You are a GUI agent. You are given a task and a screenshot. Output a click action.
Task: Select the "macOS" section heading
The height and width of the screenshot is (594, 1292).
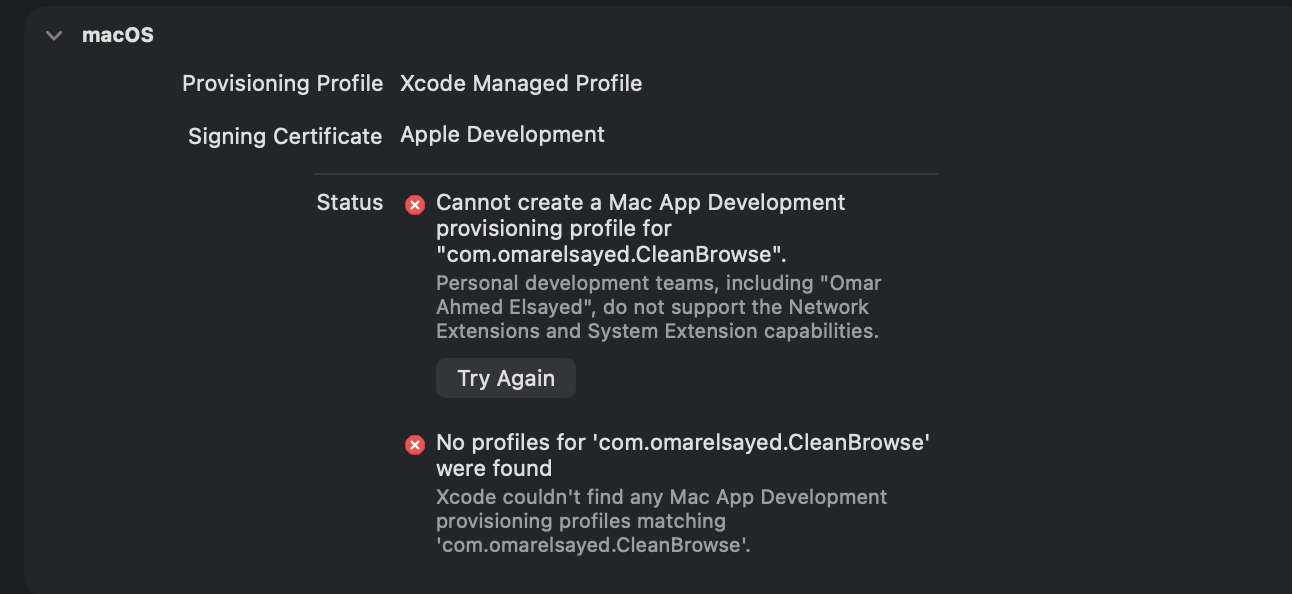(118, 36)
